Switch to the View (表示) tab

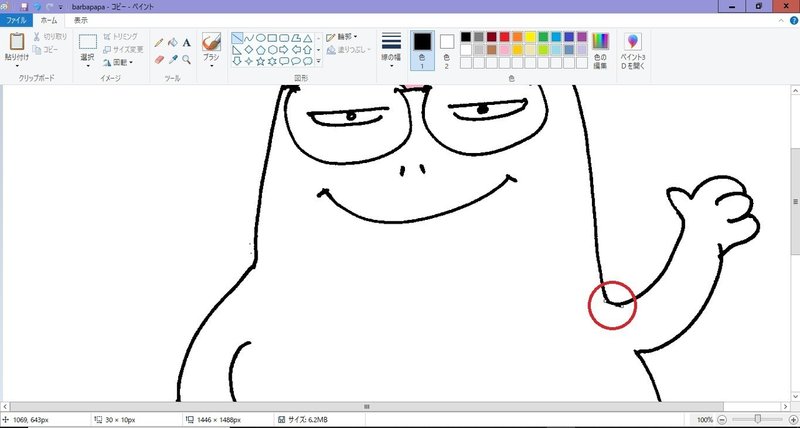coord(81,20)
